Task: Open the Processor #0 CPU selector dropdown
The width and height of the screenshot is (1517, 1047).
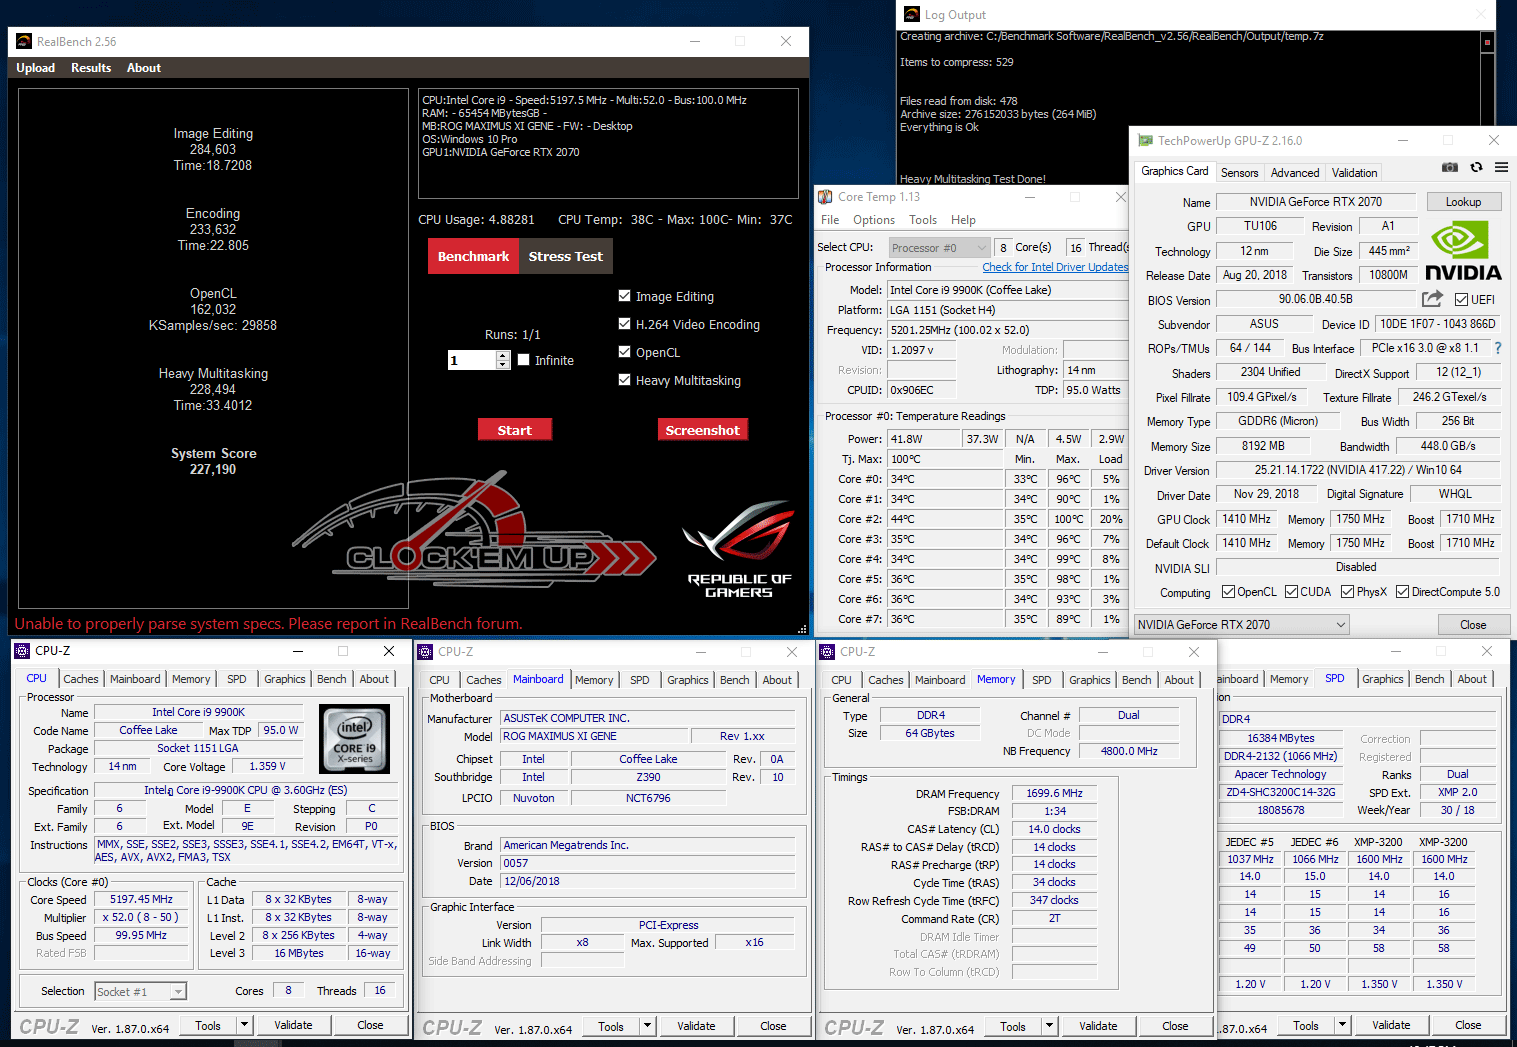Action: point(938,247)
